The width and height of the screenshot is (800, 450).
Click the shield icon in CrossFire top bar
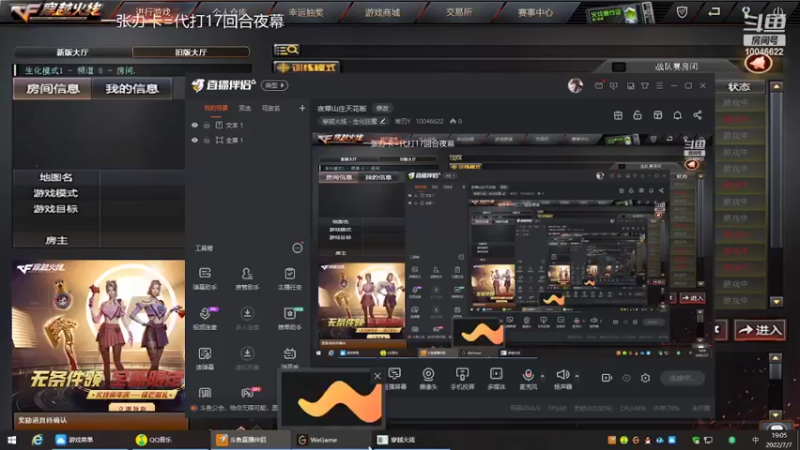coord(682,12)
